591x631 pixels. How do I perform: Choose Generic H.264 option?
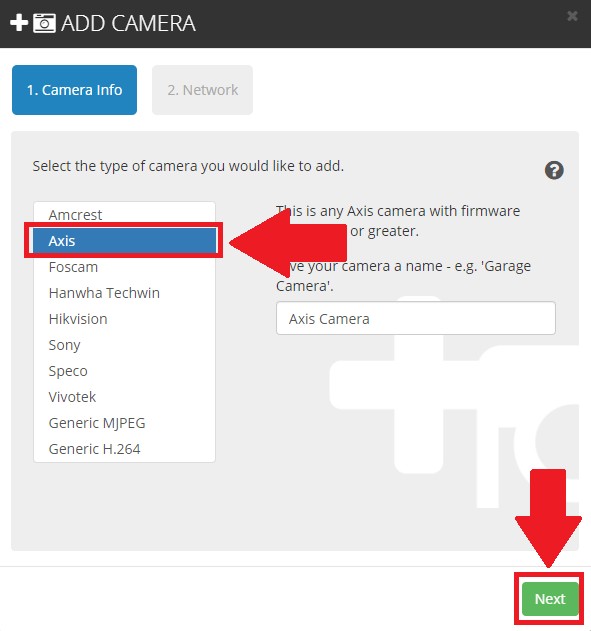(x=124, y=449)
